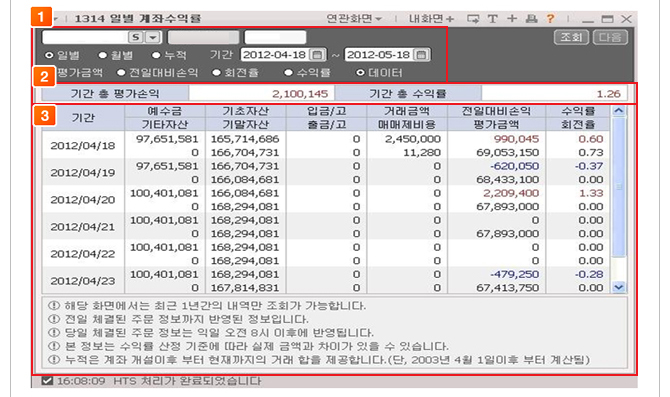
Task: Select the 월별 radio option
Action: point(103,55)
